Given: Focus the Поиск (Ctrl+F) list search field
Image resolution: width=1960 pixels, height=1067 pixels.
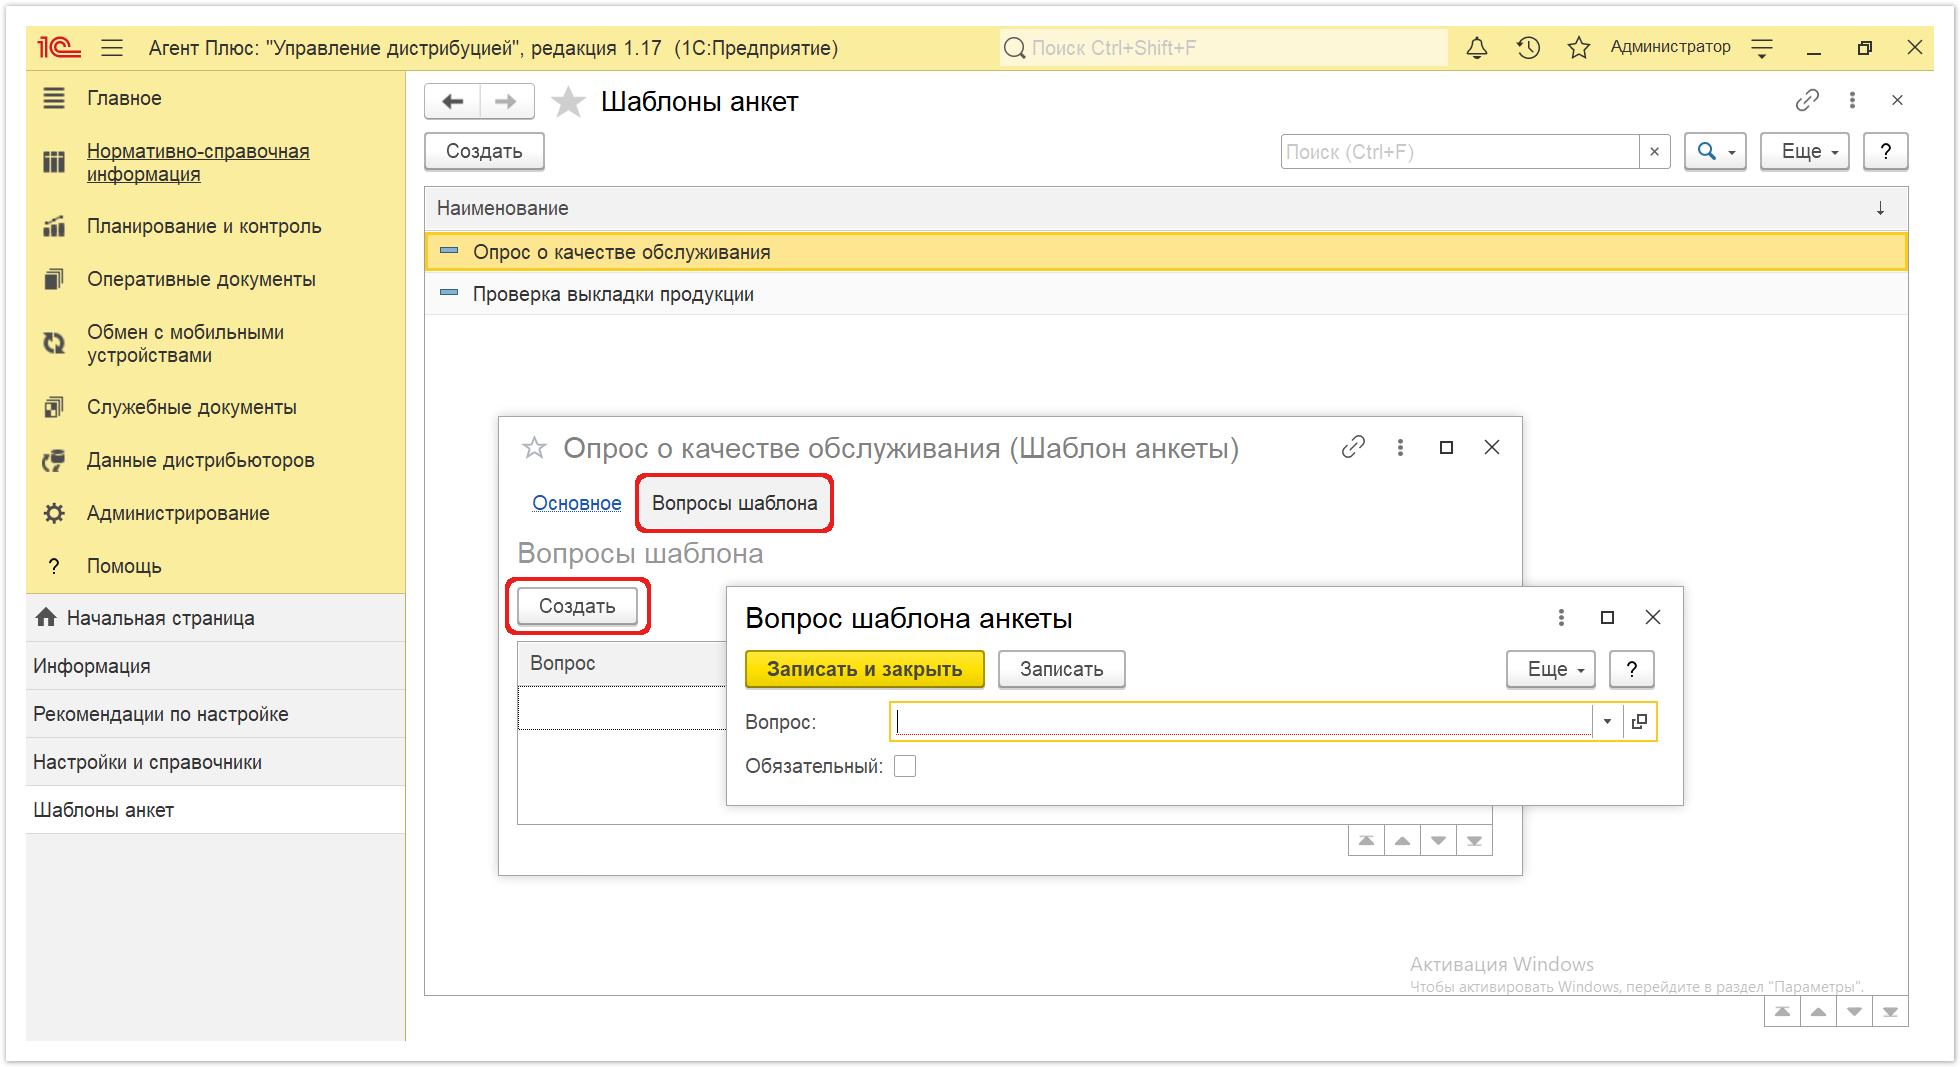Looking at the screenshot, I should coord(1460,151).
